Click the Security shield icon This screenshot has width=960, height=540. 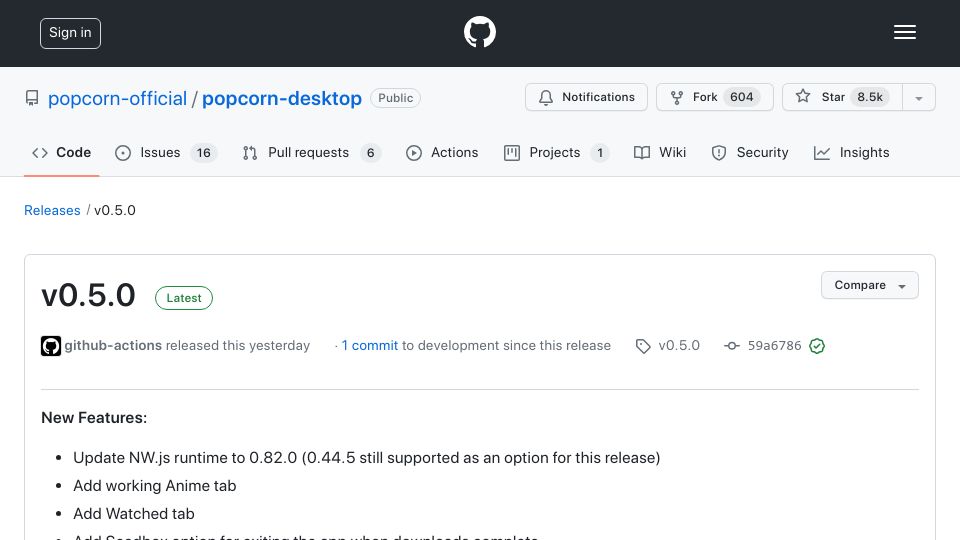[x=719, y=153]
